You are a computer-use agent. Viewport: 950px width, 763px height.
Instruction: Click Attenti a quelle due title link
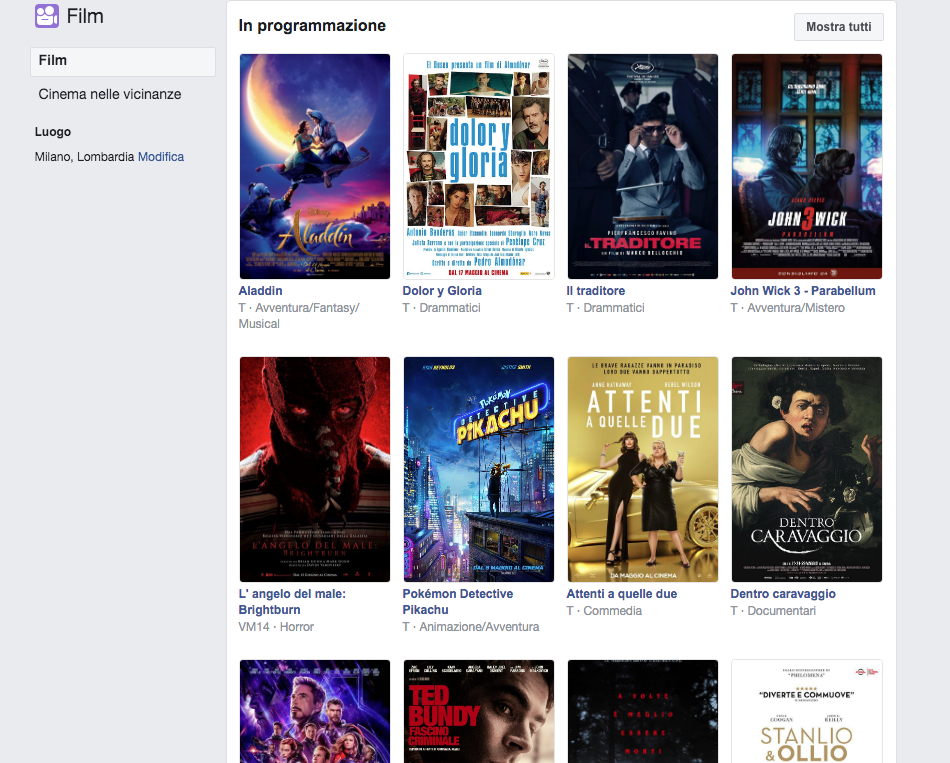click(622, 594)
